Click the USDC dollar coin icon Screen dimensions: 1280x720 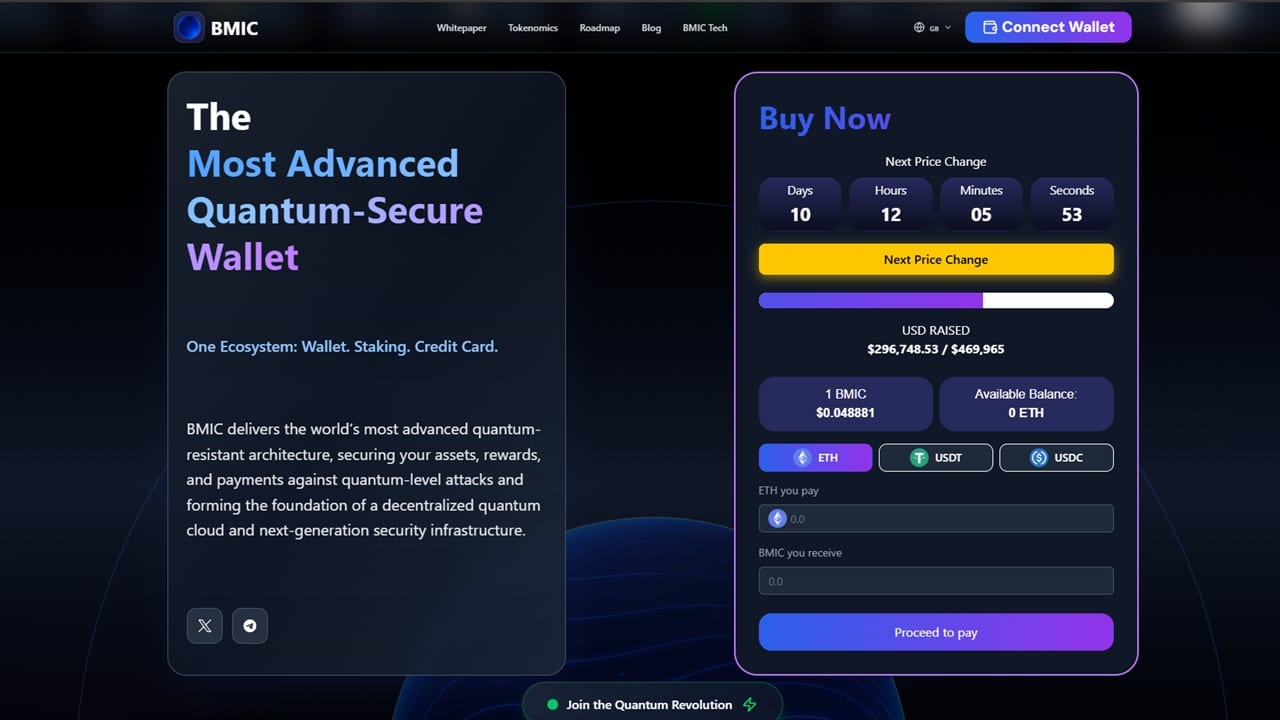[1040, 457]
